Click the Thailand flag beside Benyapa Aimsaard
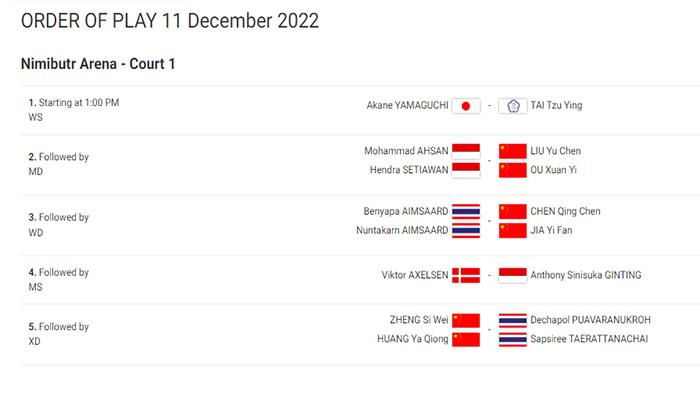Screen dimensions: 700x400 click(x=466, y=212)
